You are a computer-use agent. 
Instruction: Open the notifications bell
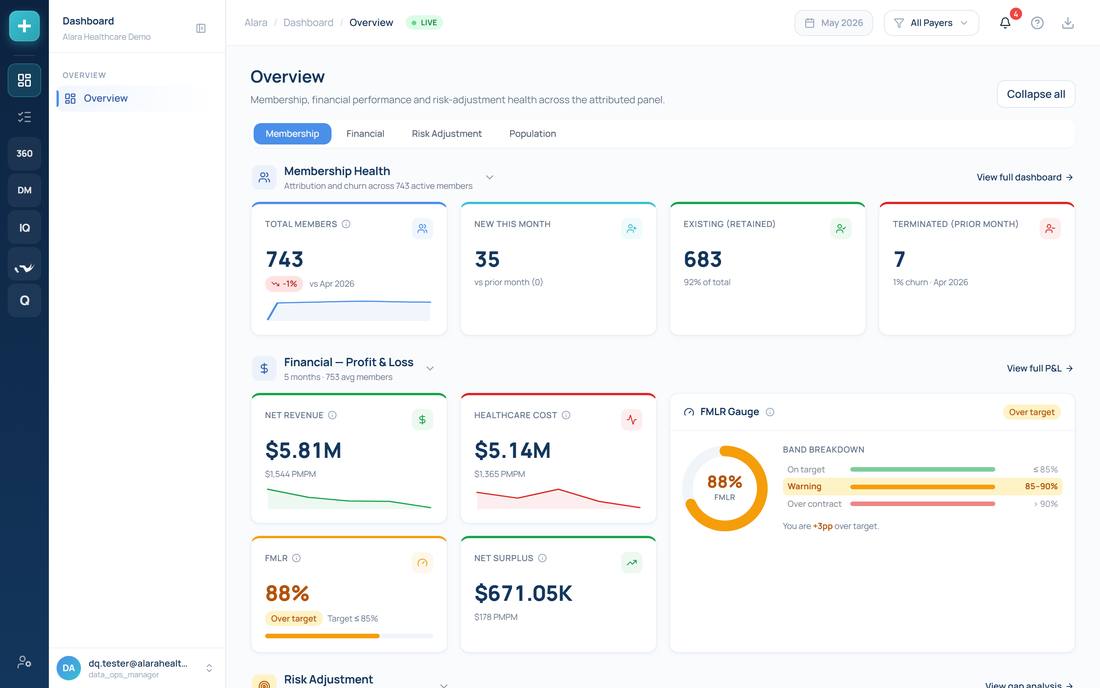[x=1005, y=23]
